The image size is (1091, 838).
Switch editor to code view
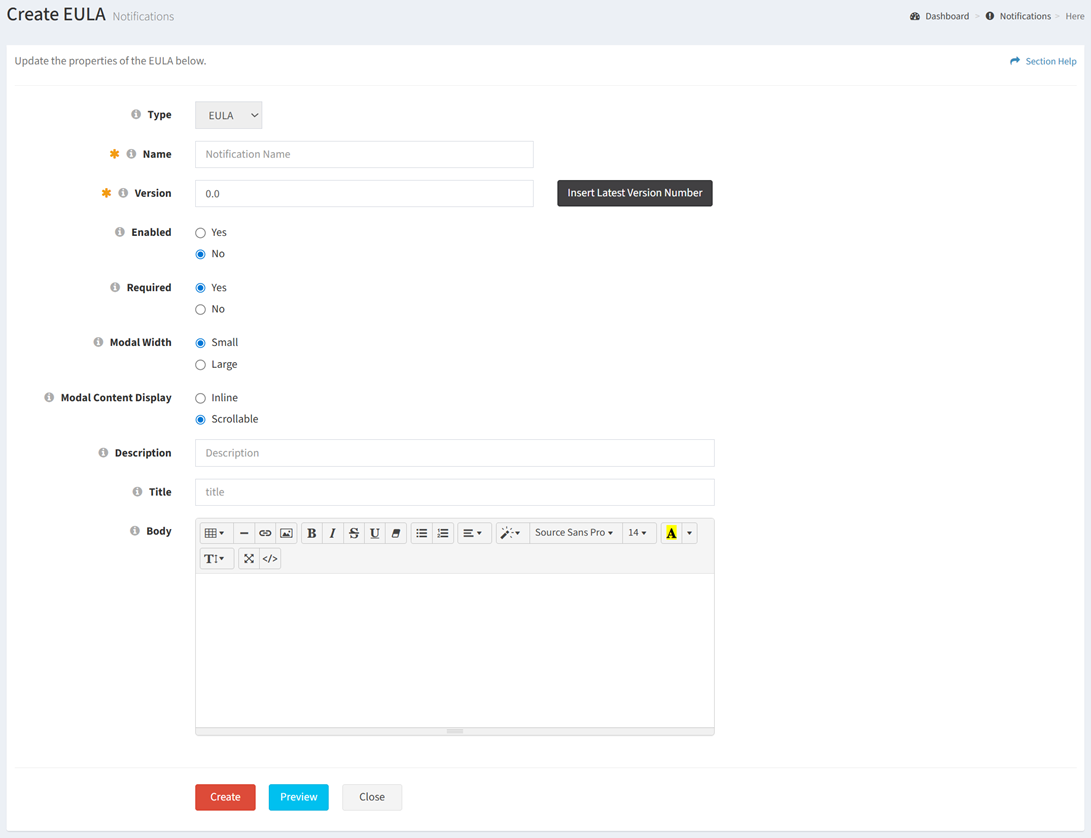tap(270, 559)
